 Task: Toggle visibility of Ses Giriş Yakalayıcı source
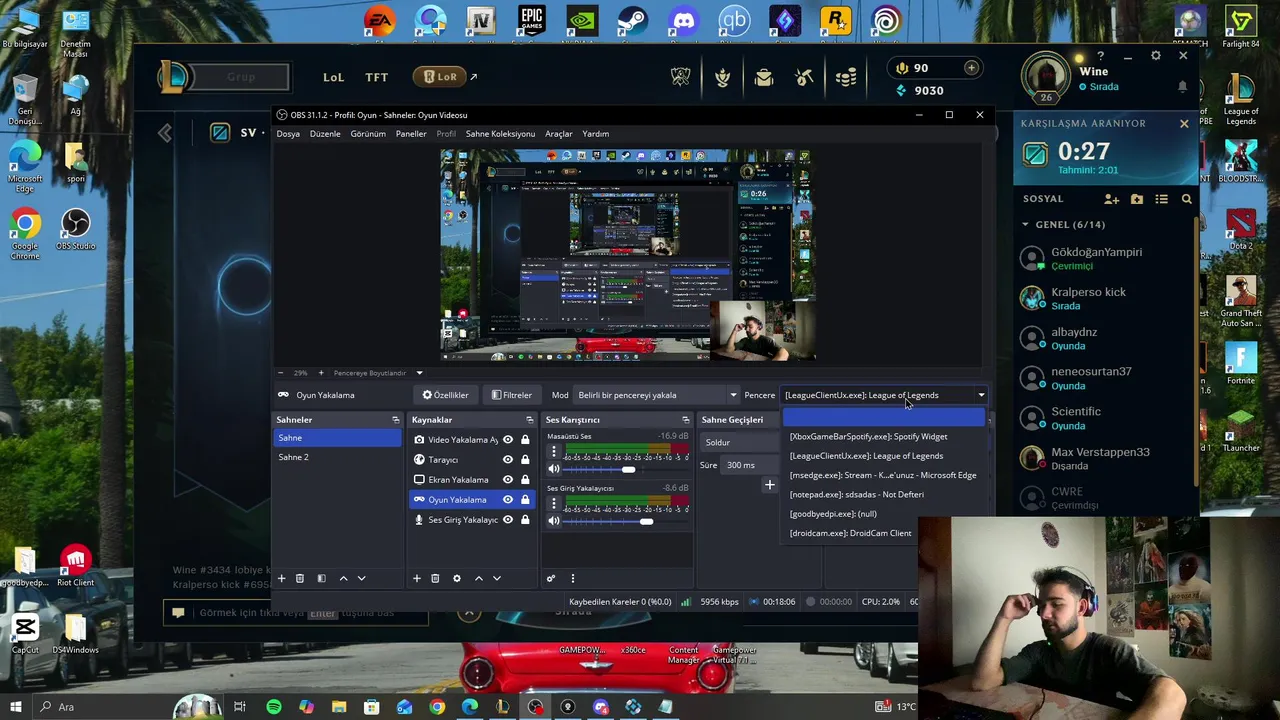[x=508, y=520]
